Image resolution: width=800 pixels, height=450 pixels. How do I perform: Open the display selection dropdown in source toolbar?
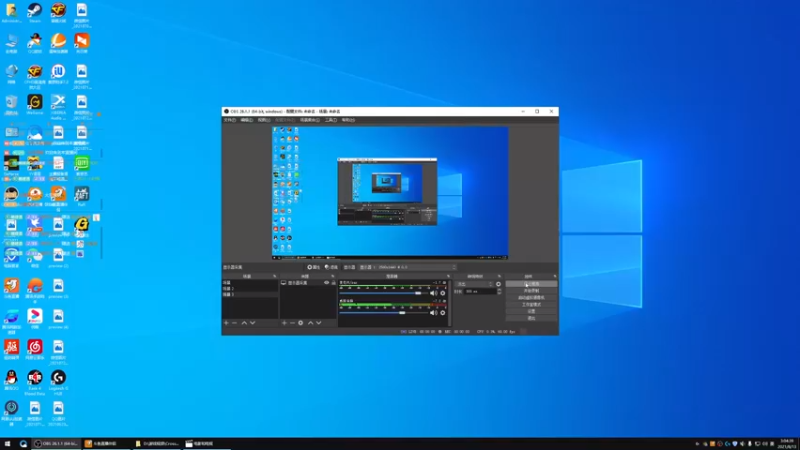point(408,267)
